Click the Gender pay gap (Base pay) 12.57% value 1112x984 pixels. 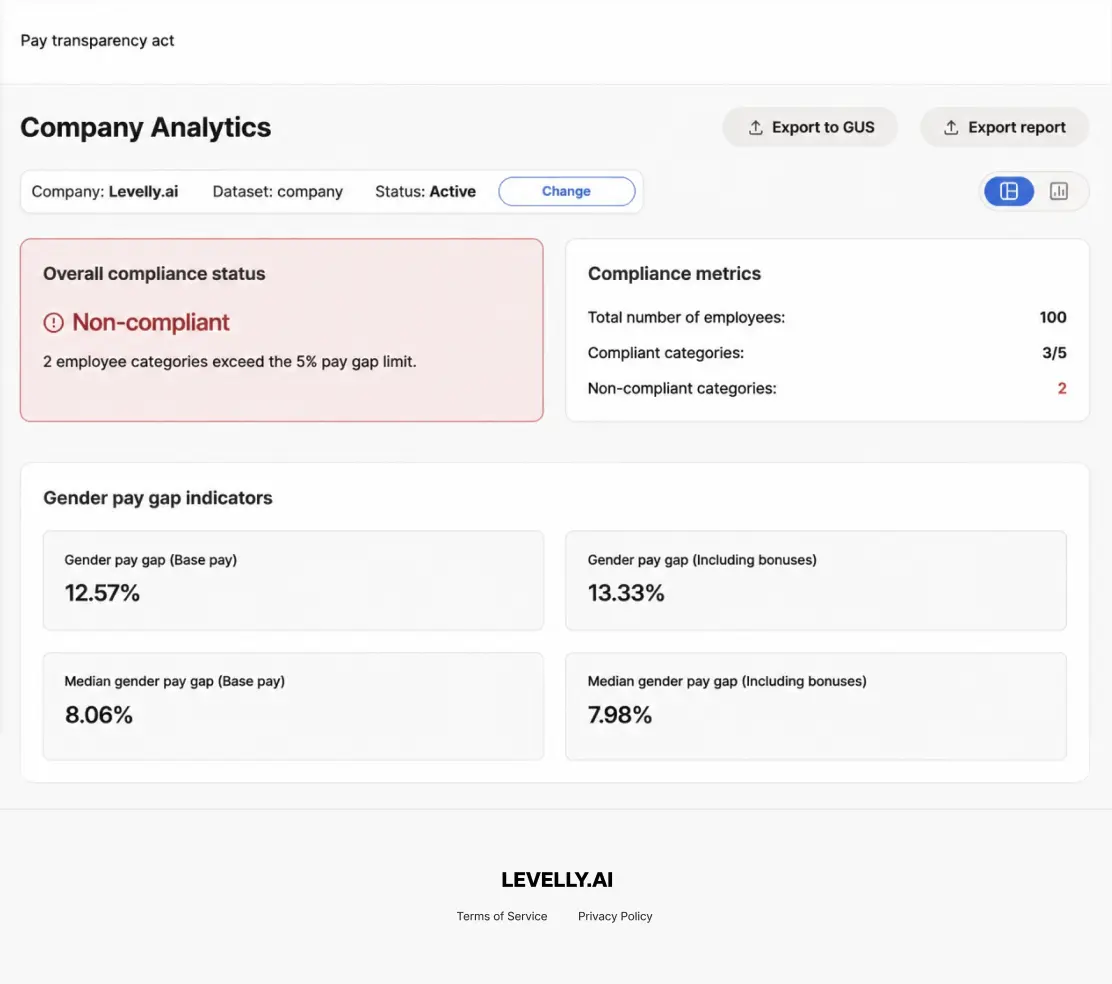click(x=102, y=593)
